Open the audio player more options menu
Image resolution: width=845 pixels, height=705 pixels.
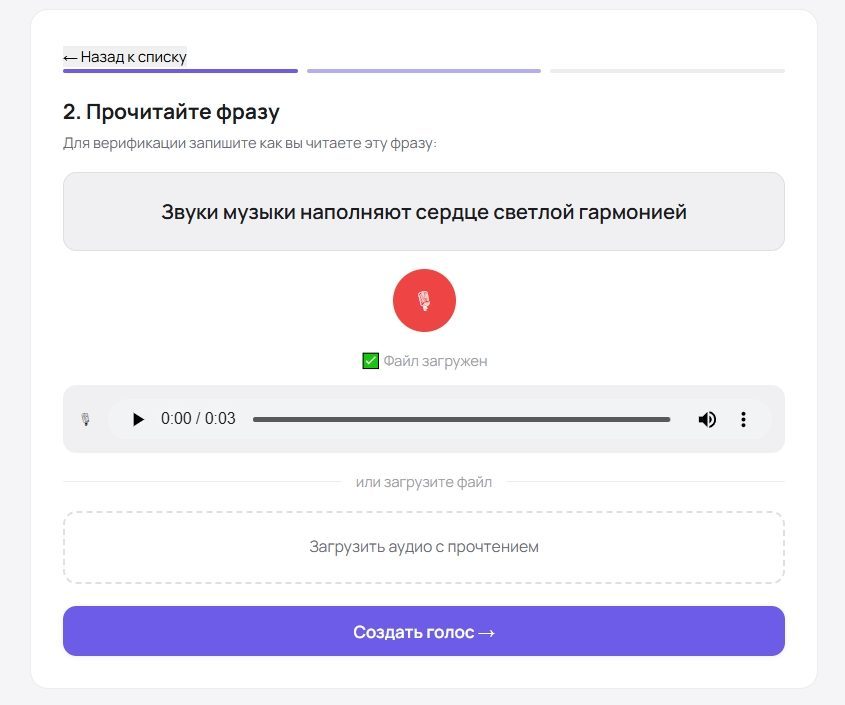pos(743,419)
